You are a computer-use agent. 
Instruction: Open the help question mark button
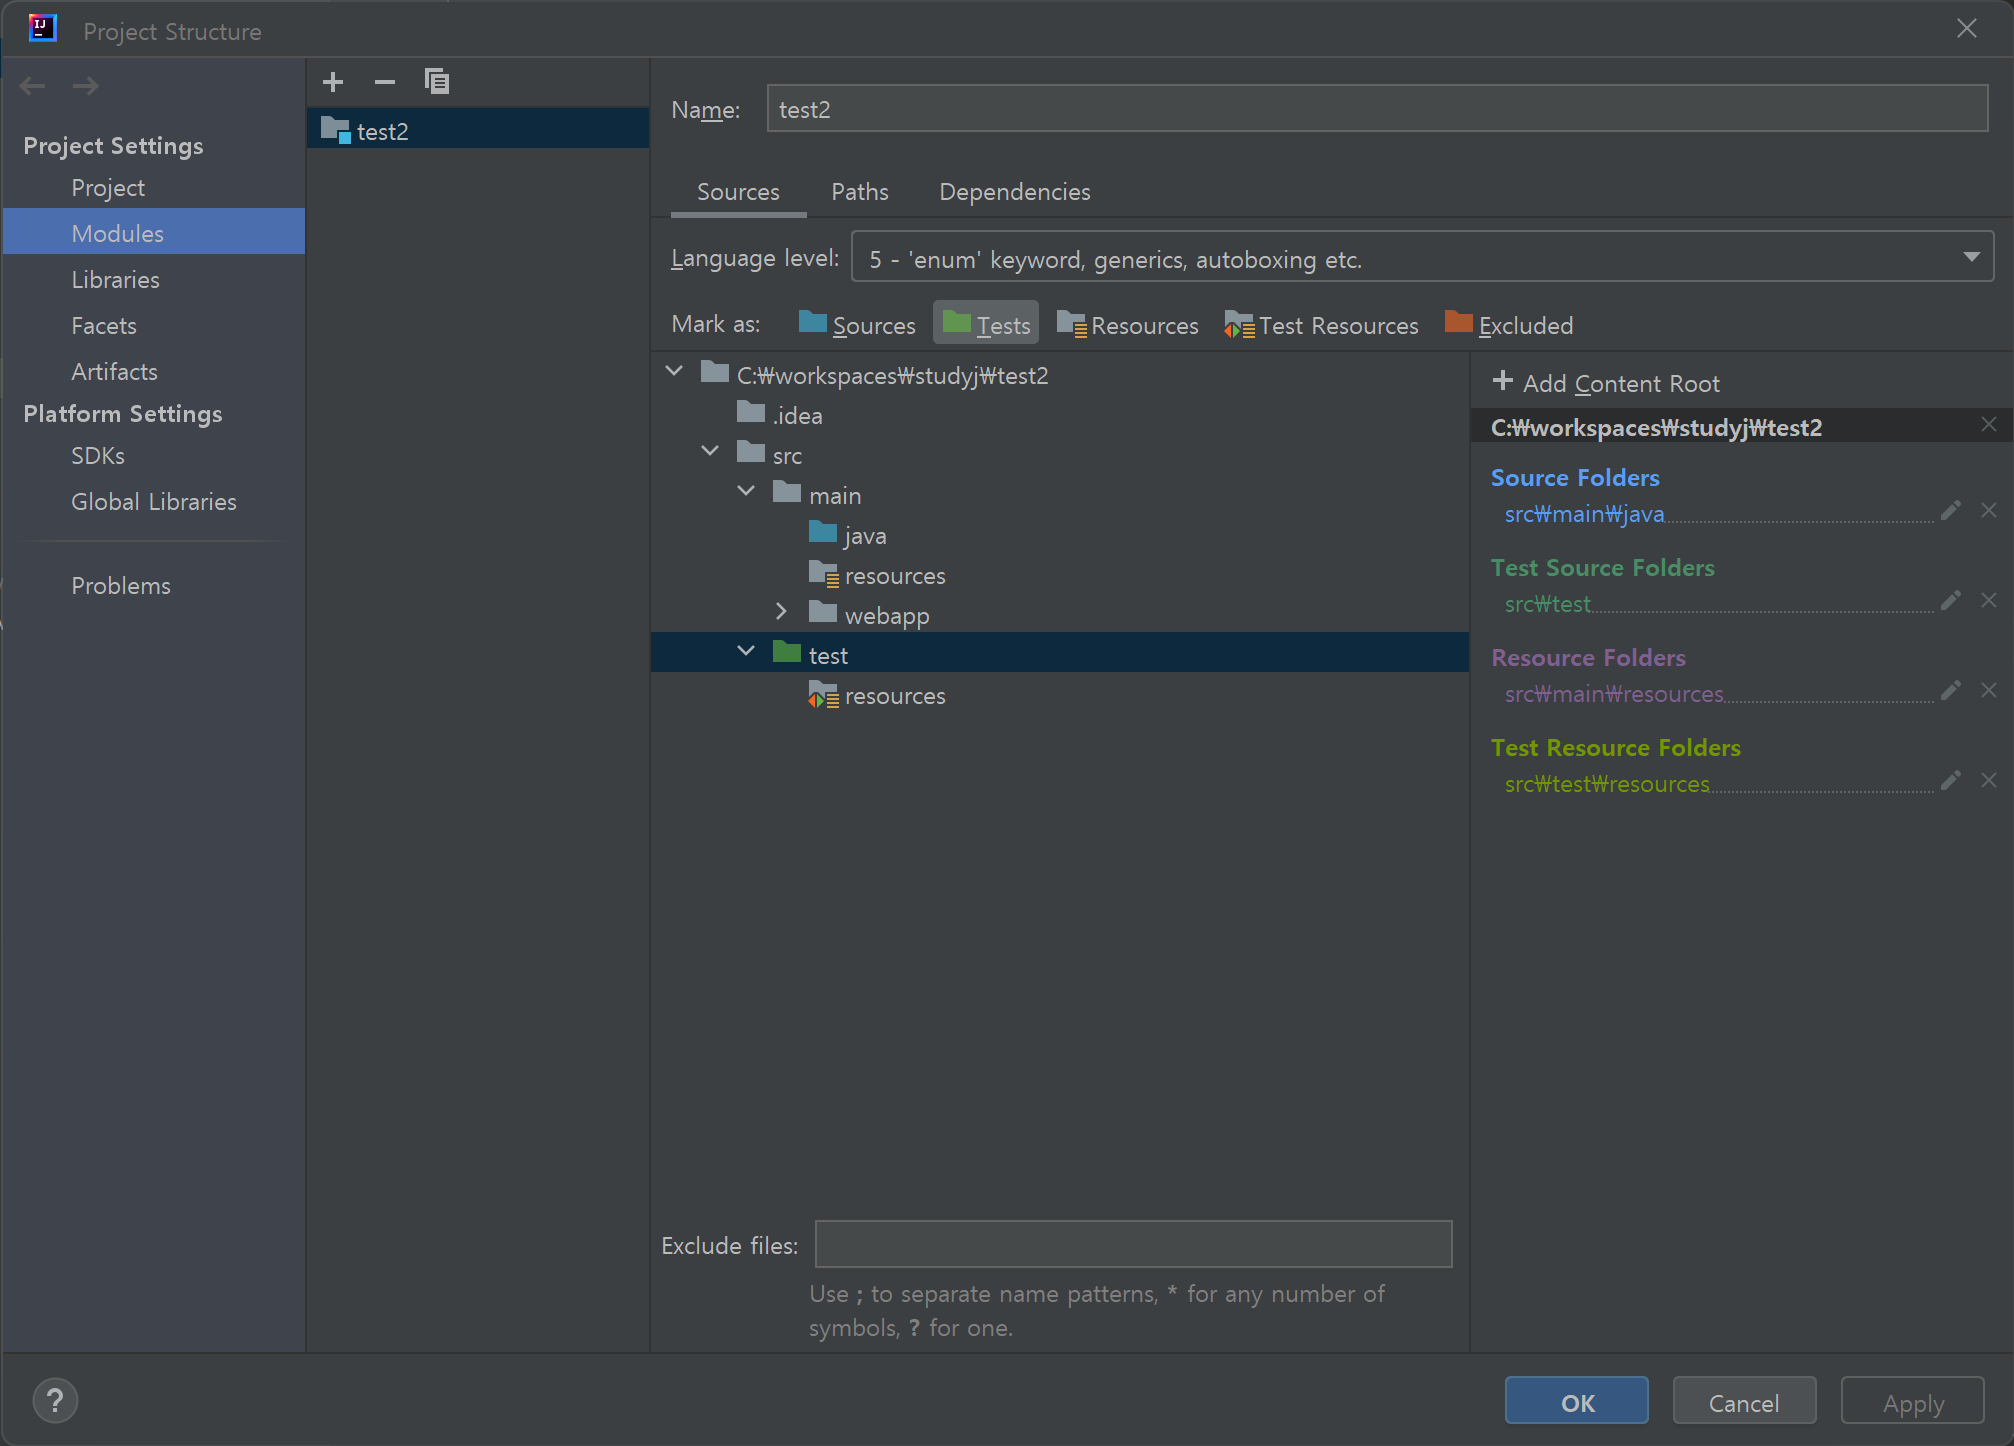[55, 1401]
